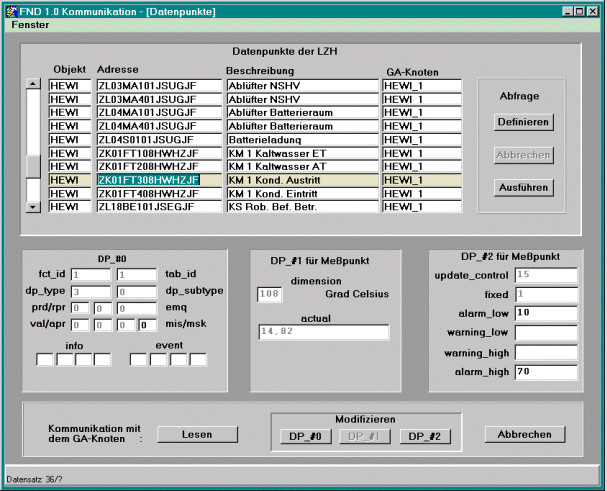Click the Lesen button
The height and width of the screenshot is (491, 607).
click(197, 434)
